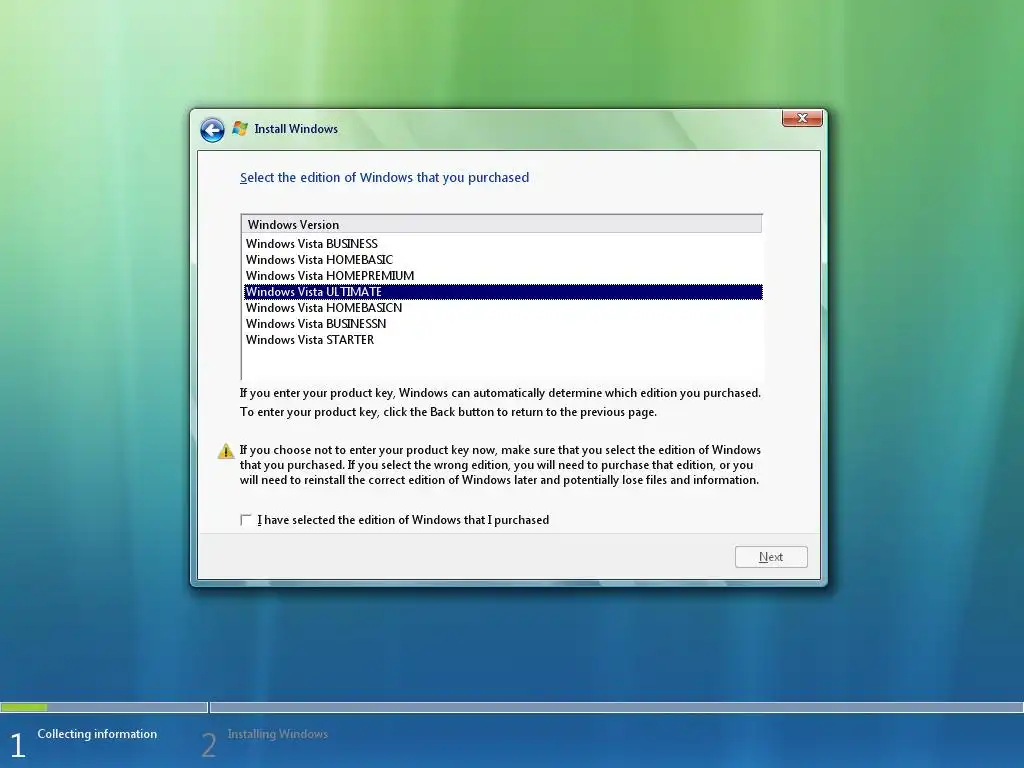The height and width of the screenshot is (768, 1024).
Task: Select Windows Vista HOMEBASIC edition
Action: pos(503,260)
